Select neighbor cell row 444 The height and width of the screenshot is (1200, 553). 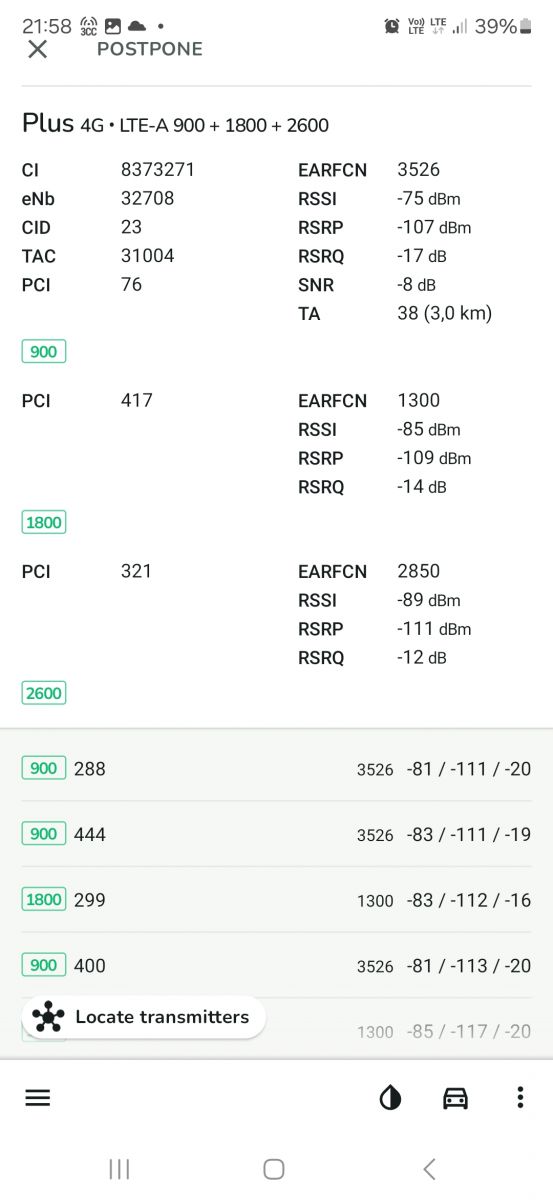(276, 834)
